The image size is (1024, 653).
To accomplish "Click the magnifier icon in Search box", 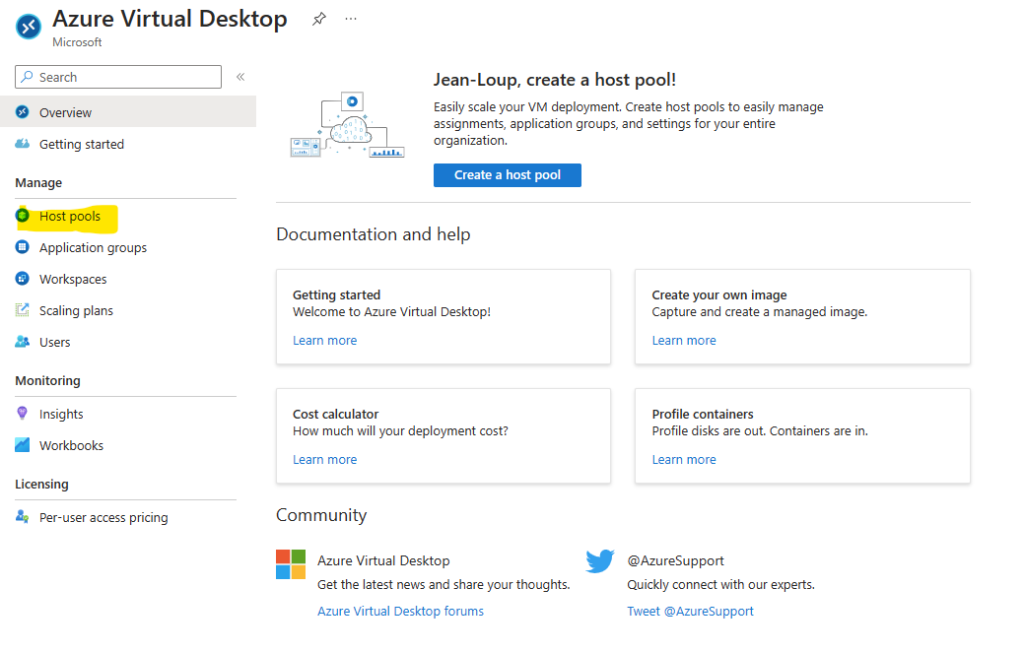I will [27, 77].
